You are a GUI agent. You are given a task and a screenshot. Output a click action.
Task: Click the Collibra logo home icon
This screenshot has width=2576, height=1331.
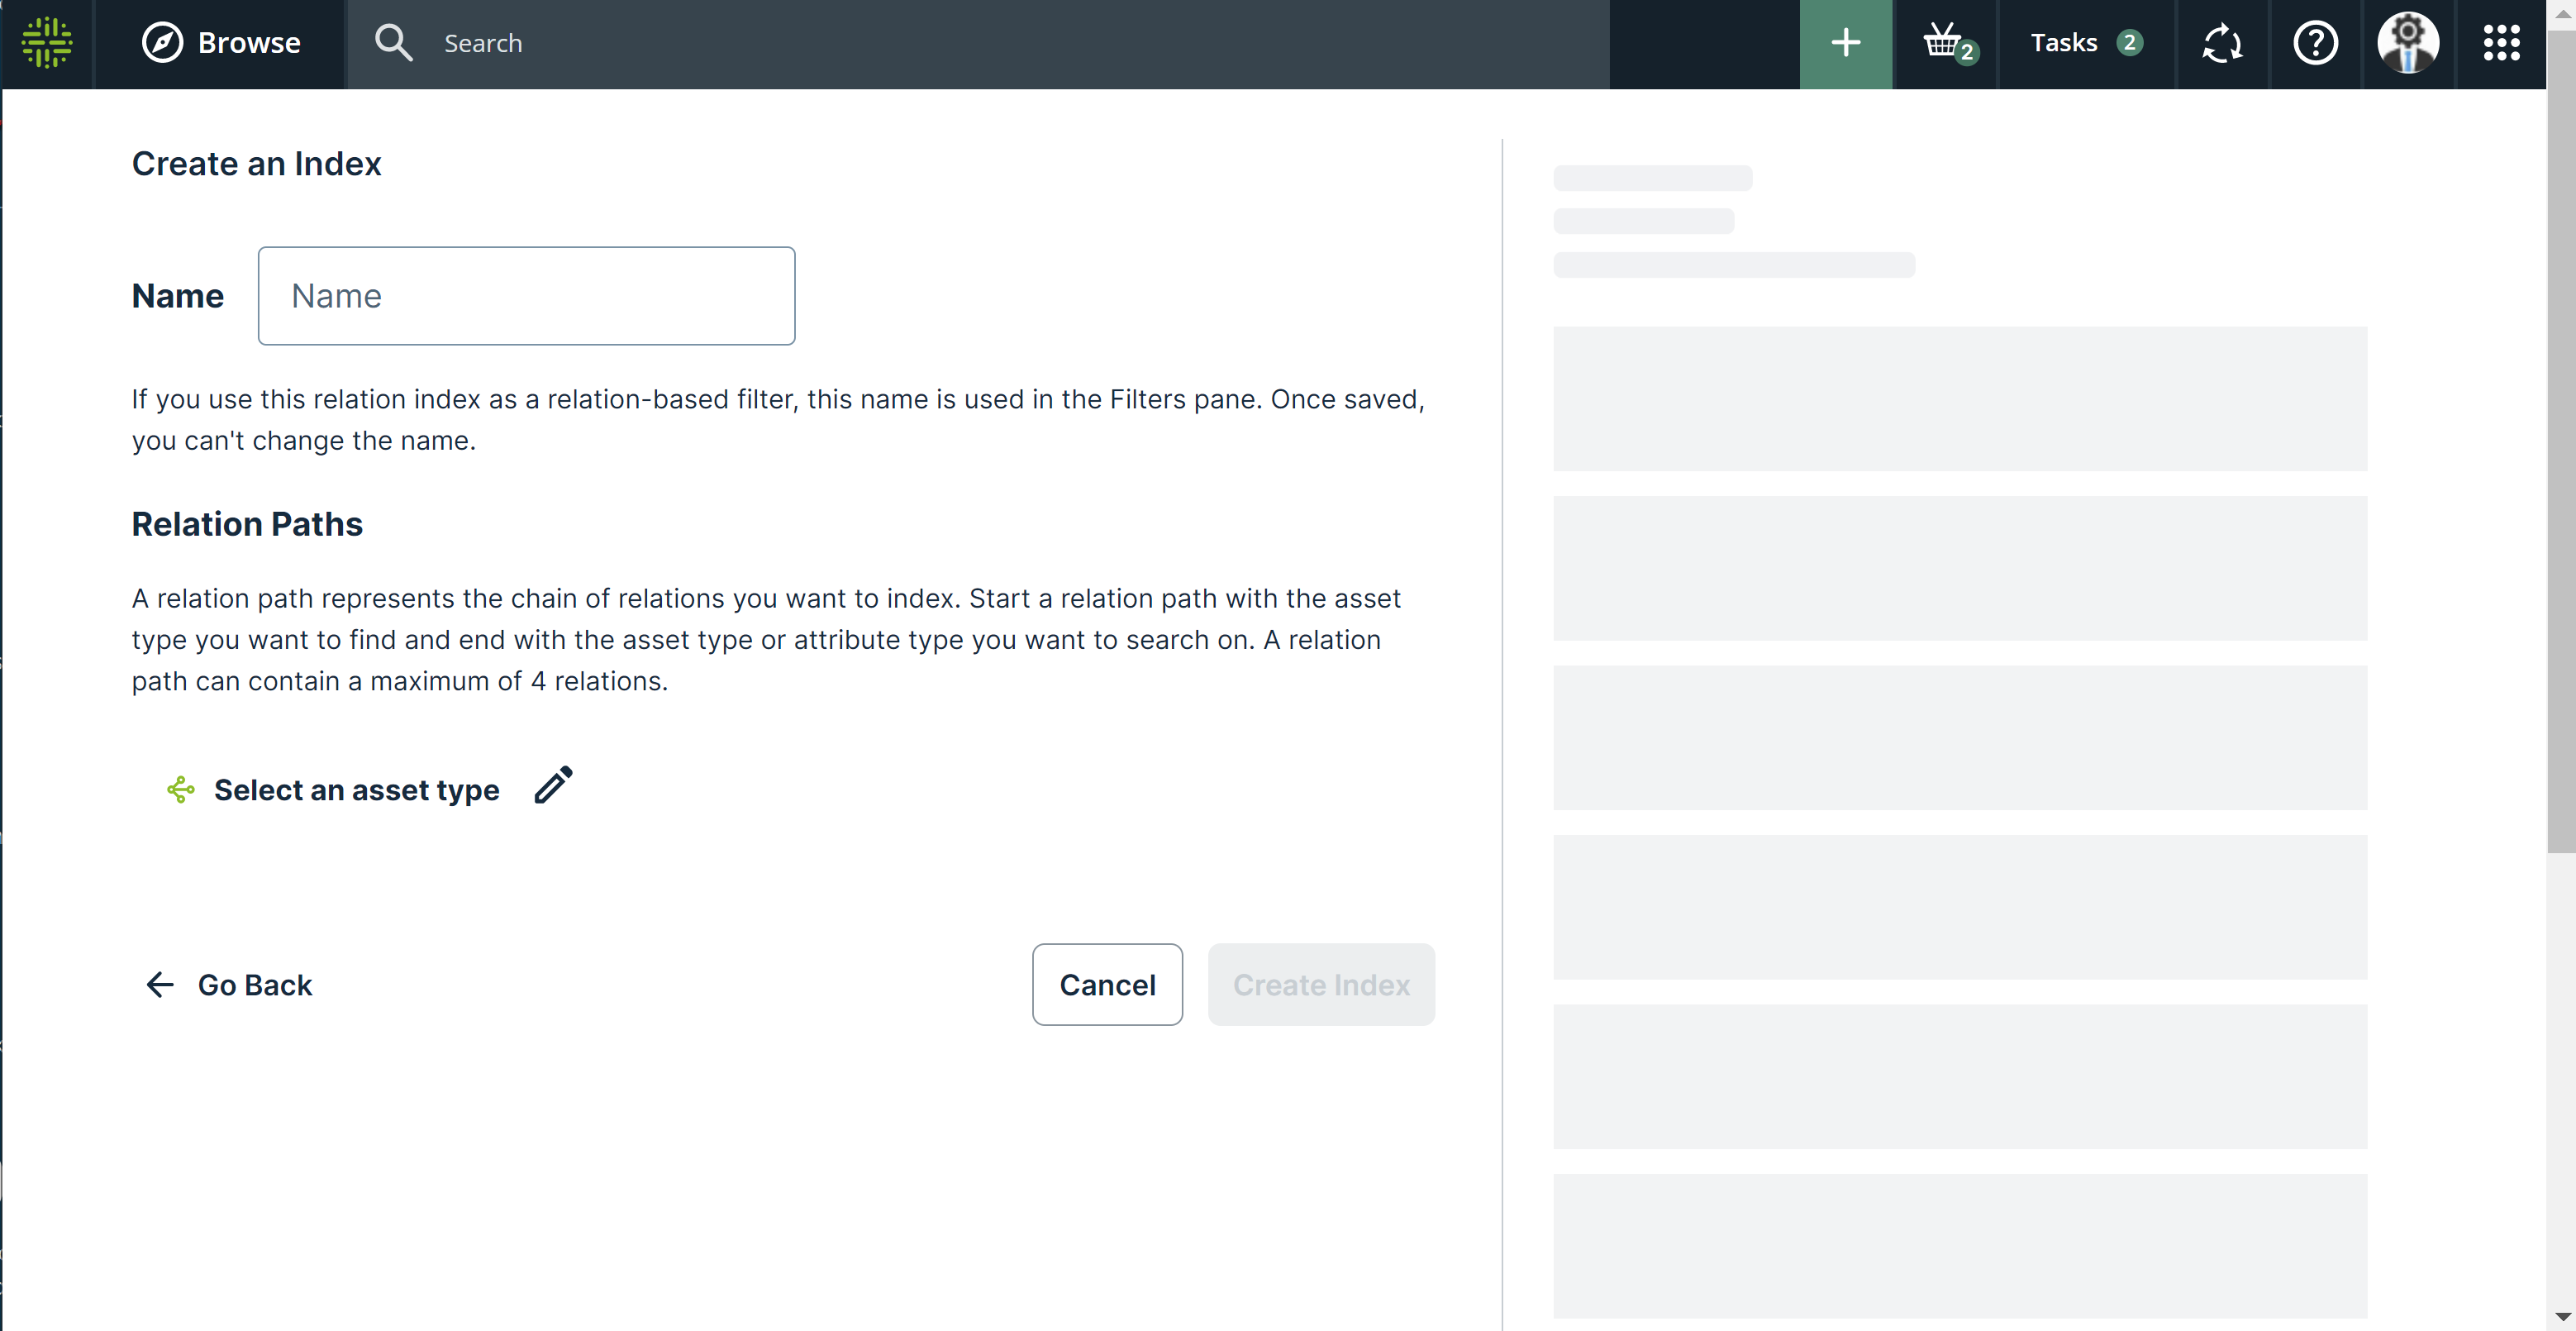point(47,43)
